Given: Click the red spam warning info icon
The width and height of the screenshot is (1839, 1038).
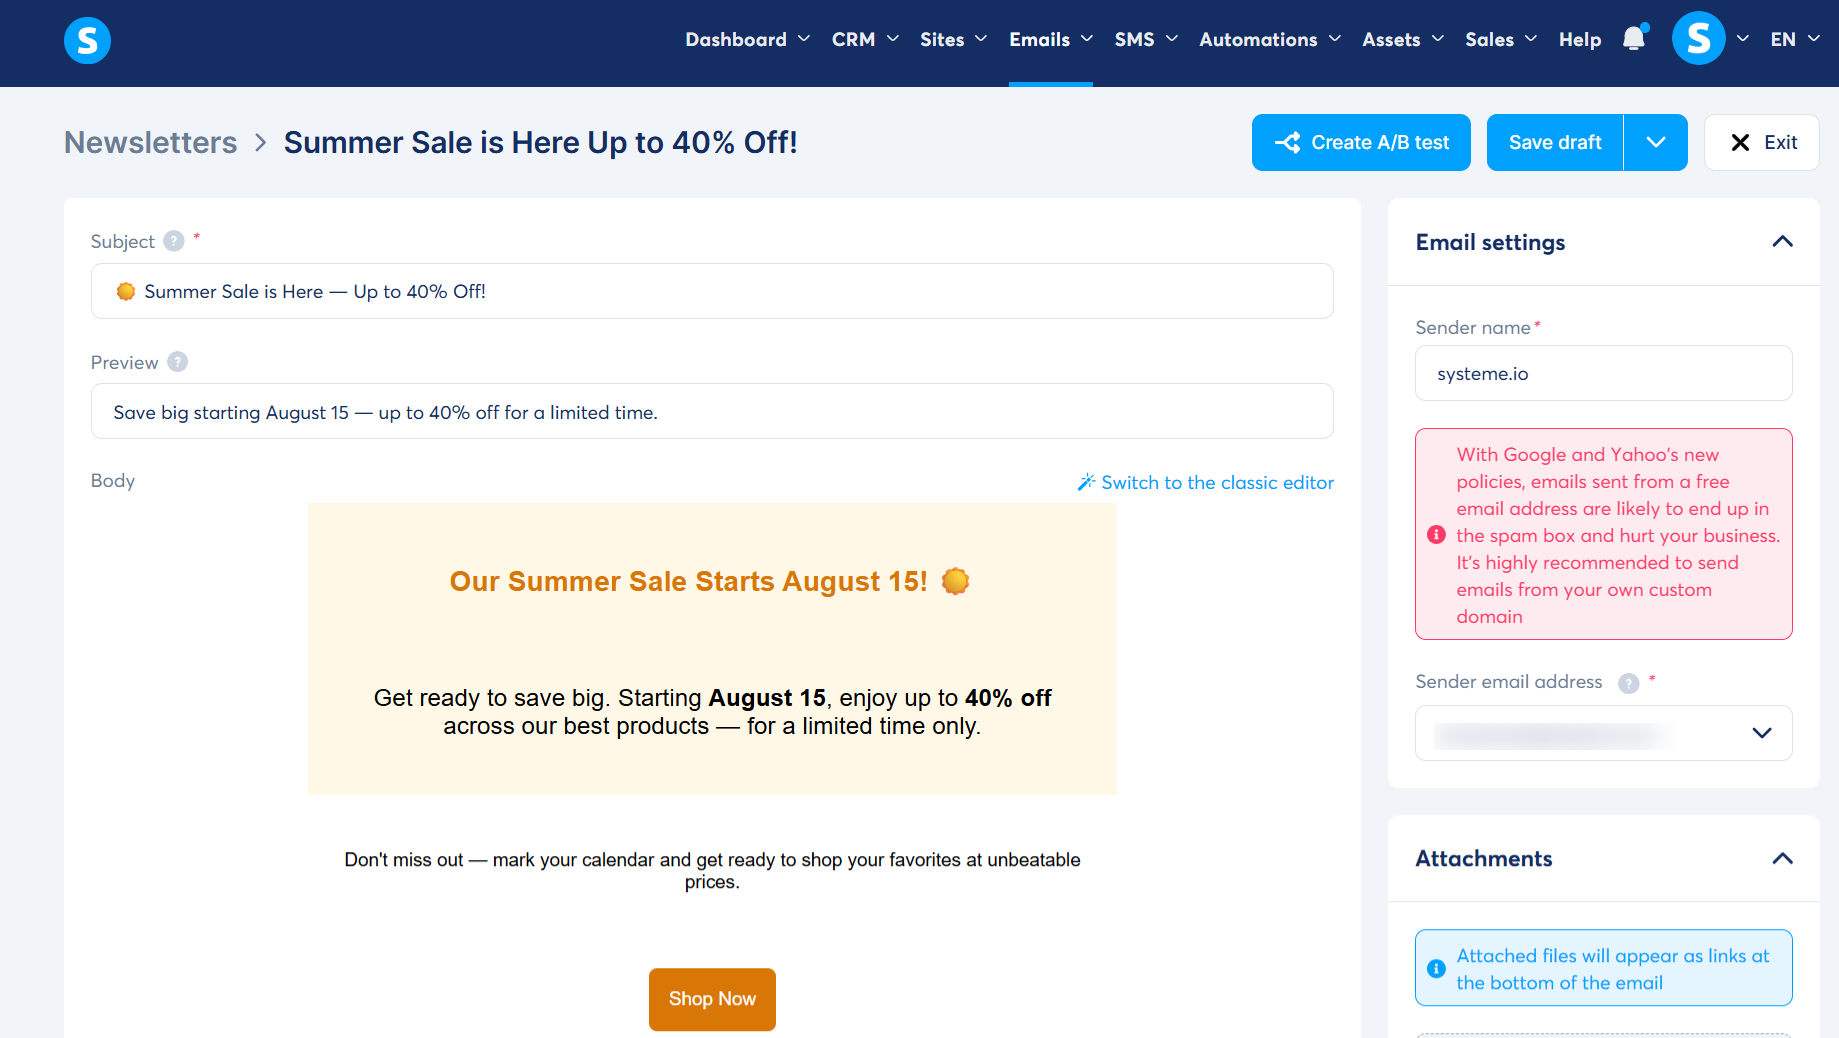Looking at the screenshot, I should pos(1436,535).
